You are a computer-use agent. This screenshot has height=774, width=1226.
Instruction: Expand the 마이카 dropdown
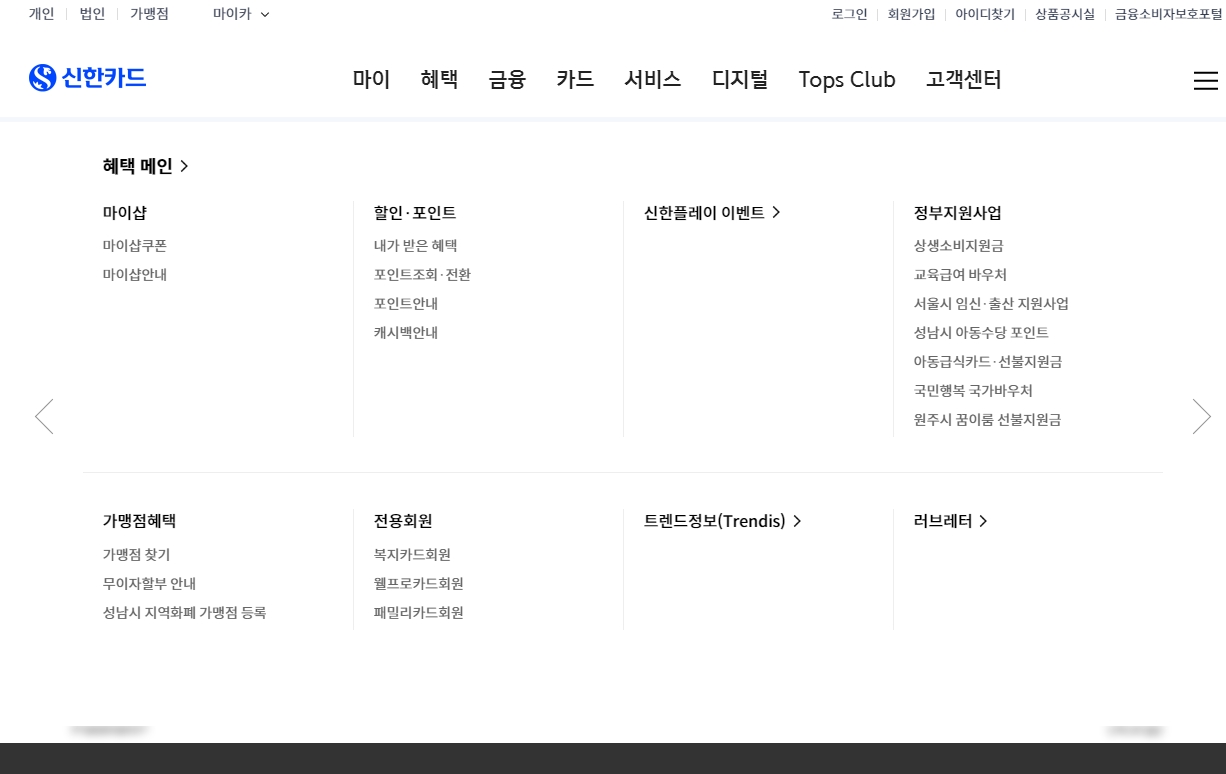pos(241,14)
